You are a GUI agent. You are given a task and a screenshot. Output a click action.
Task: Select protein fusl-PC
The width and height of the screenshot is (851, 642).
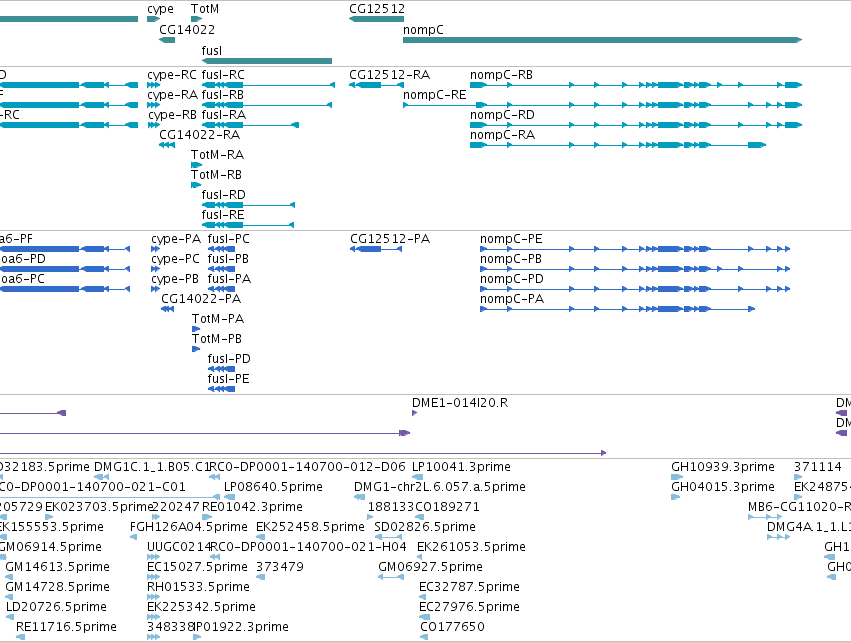(x=221, y=249)
